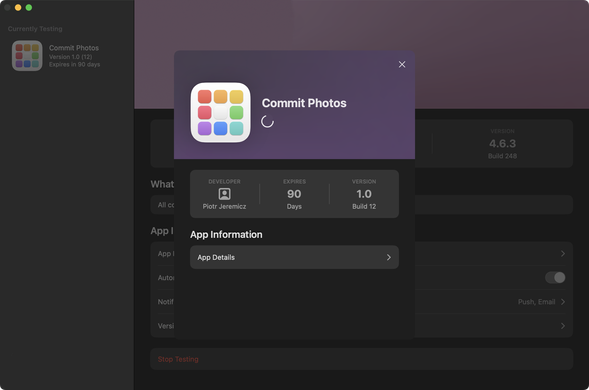
Task: Click the developer profile icon
Action: 225,194
